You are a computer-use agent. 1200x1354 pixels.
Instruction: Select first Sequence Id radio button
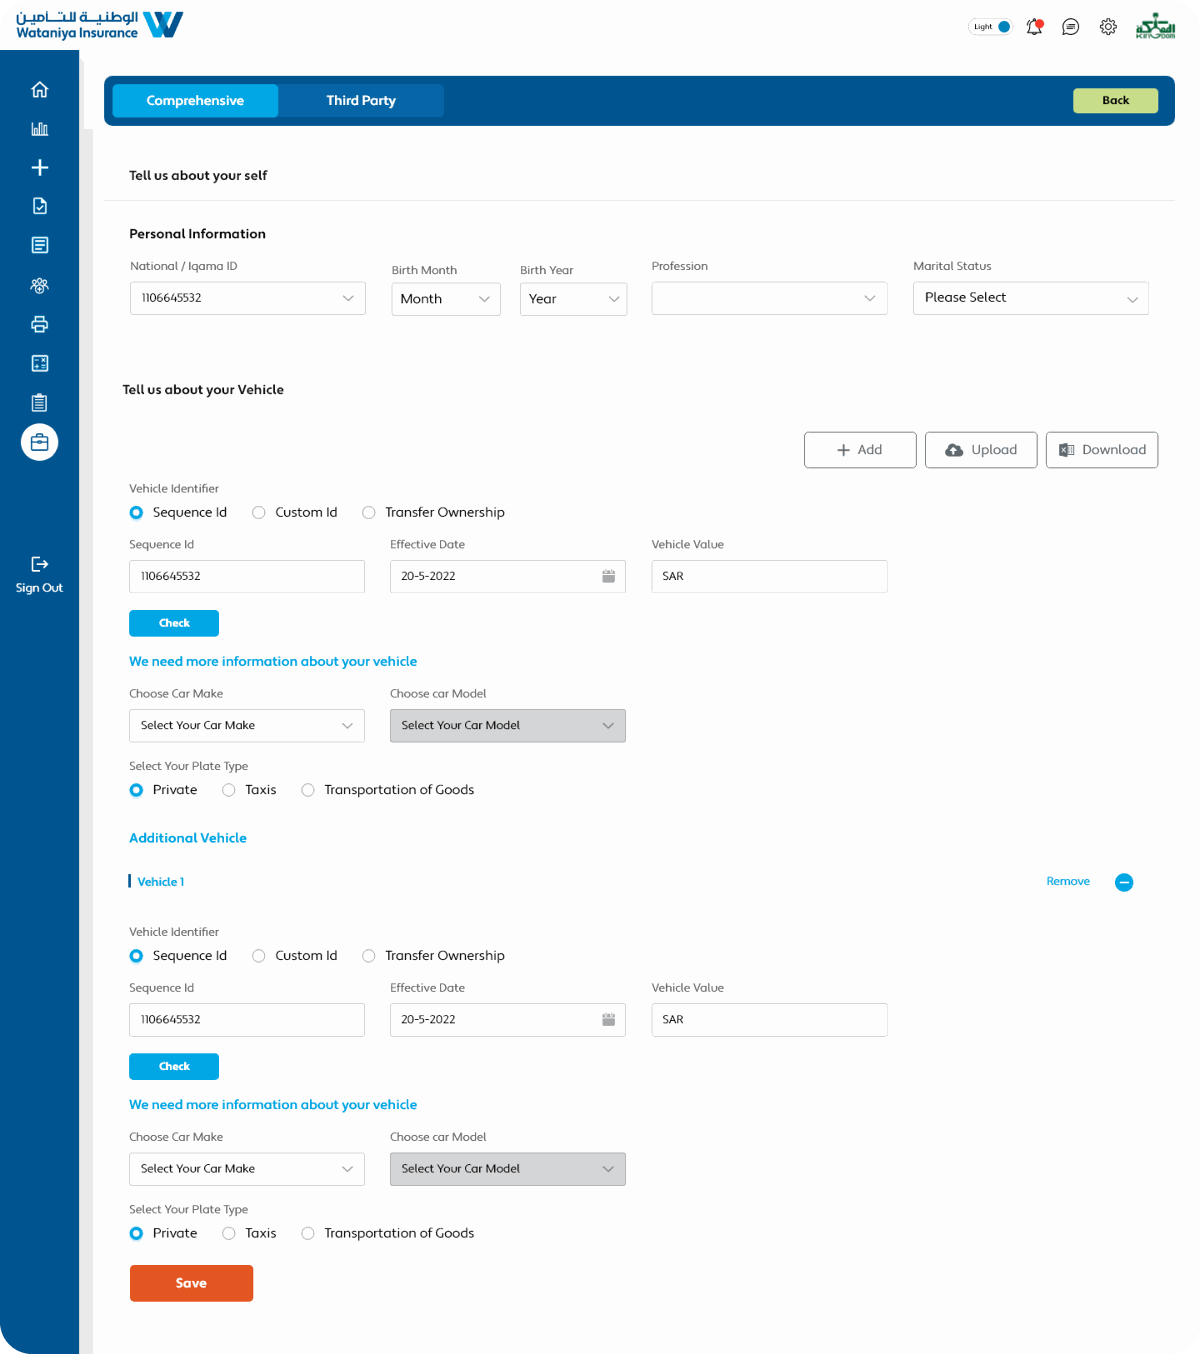point(136,513)
